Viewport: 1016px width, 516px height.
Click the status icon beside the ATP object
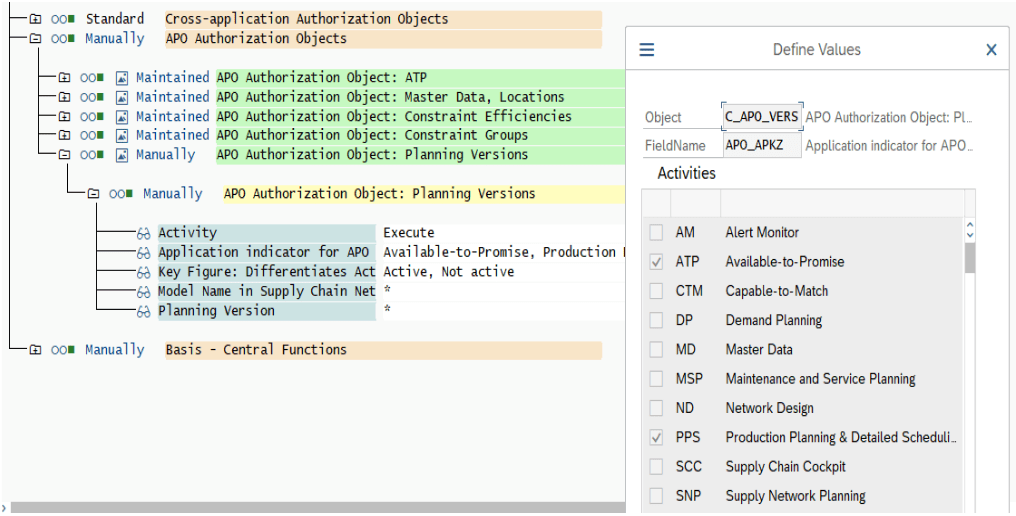(122, 78)
